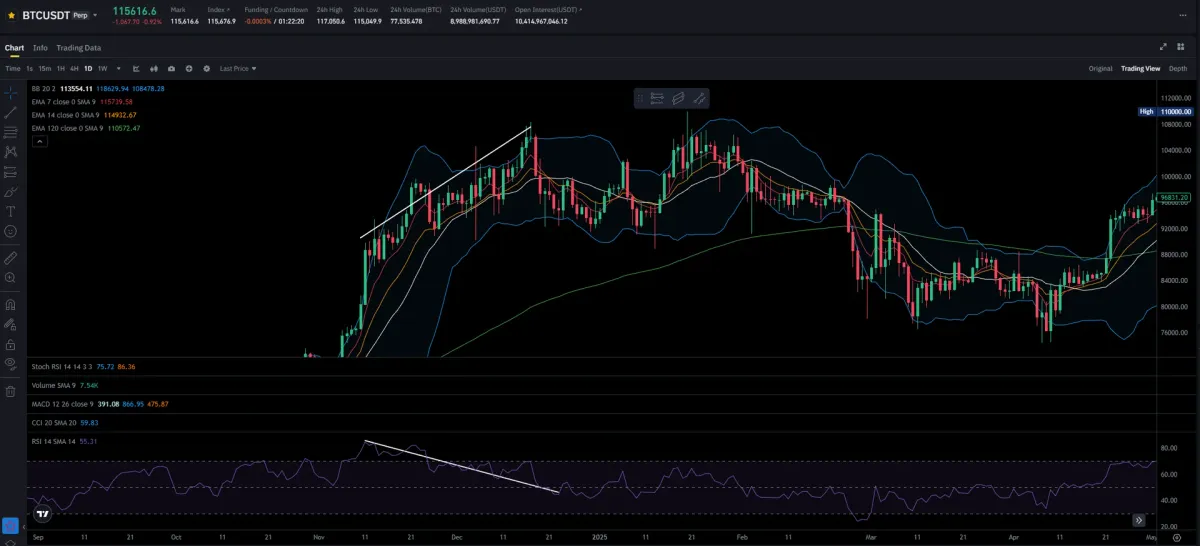The image size is (1200, 546).
Task: Open the Info tab
Action: pos(40,48)
